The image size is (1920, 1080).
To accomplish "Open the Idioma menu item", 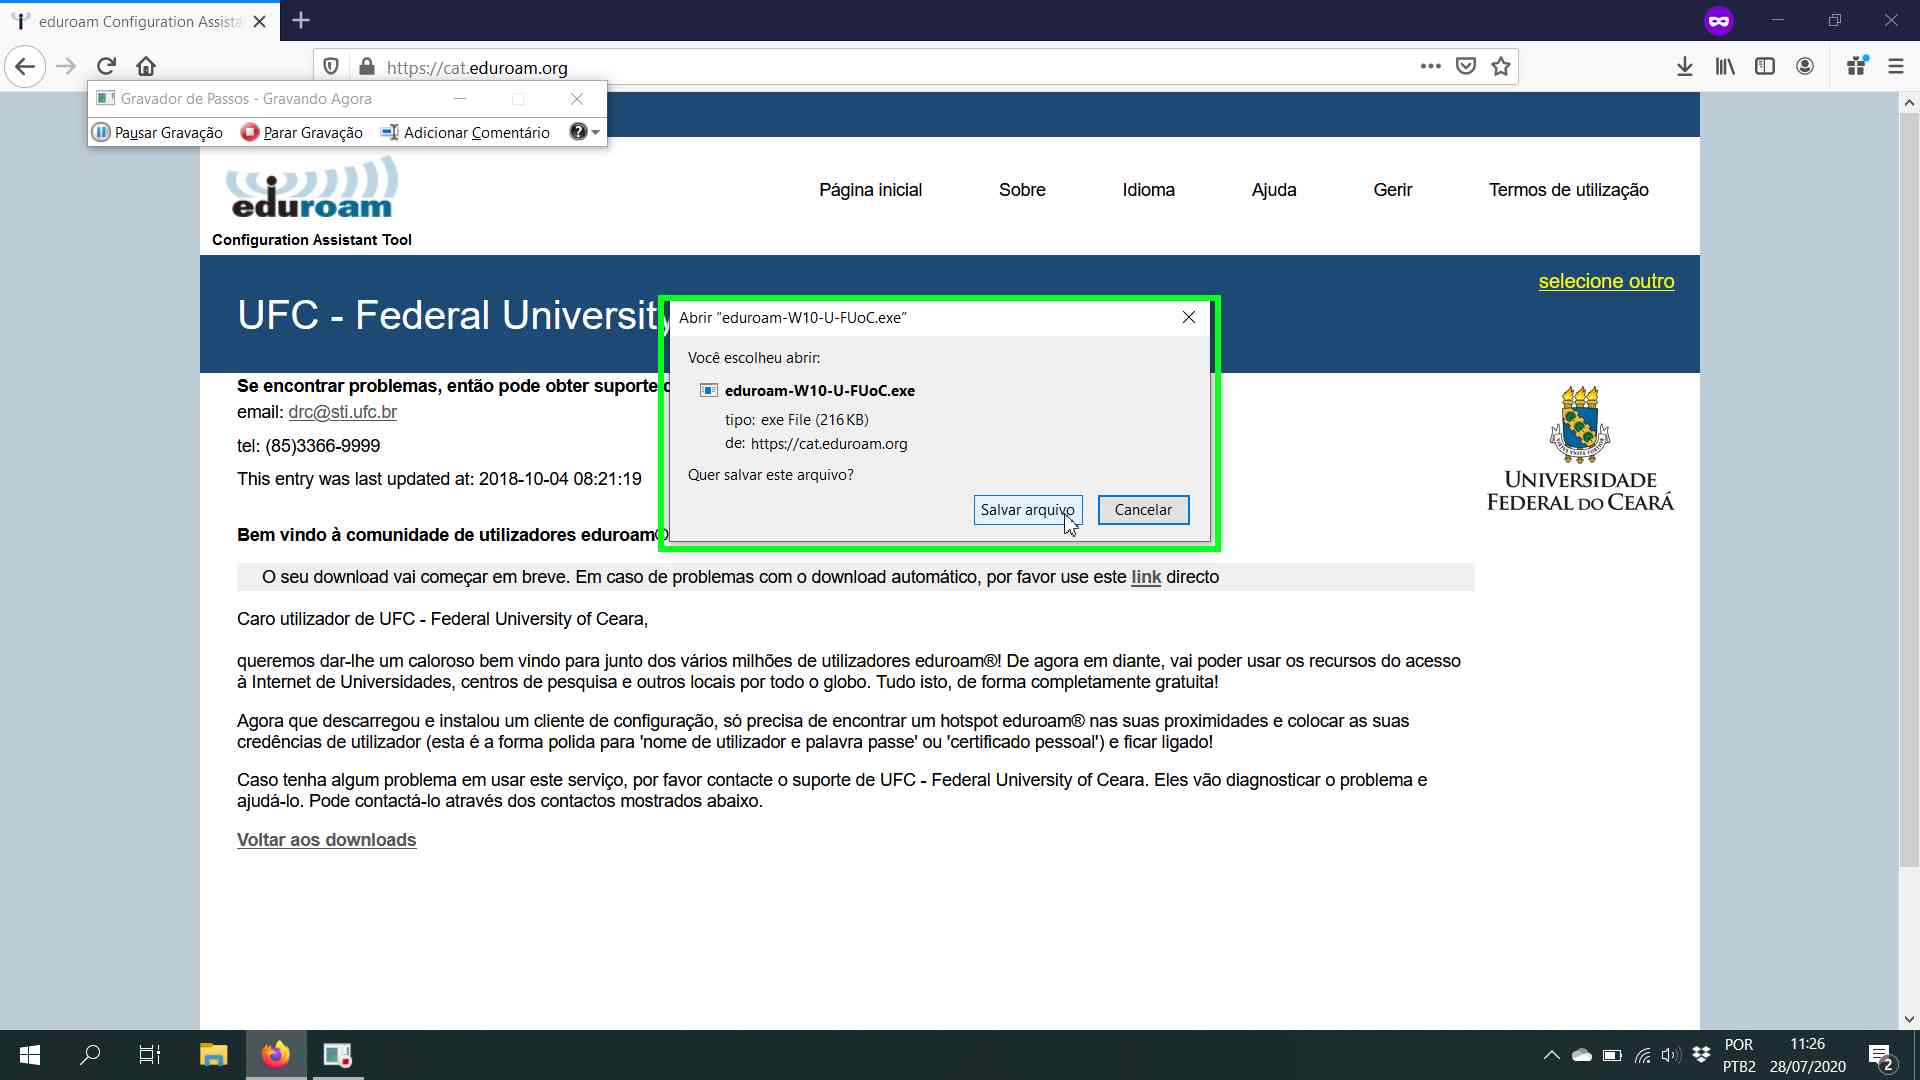I will (1148, 190).
